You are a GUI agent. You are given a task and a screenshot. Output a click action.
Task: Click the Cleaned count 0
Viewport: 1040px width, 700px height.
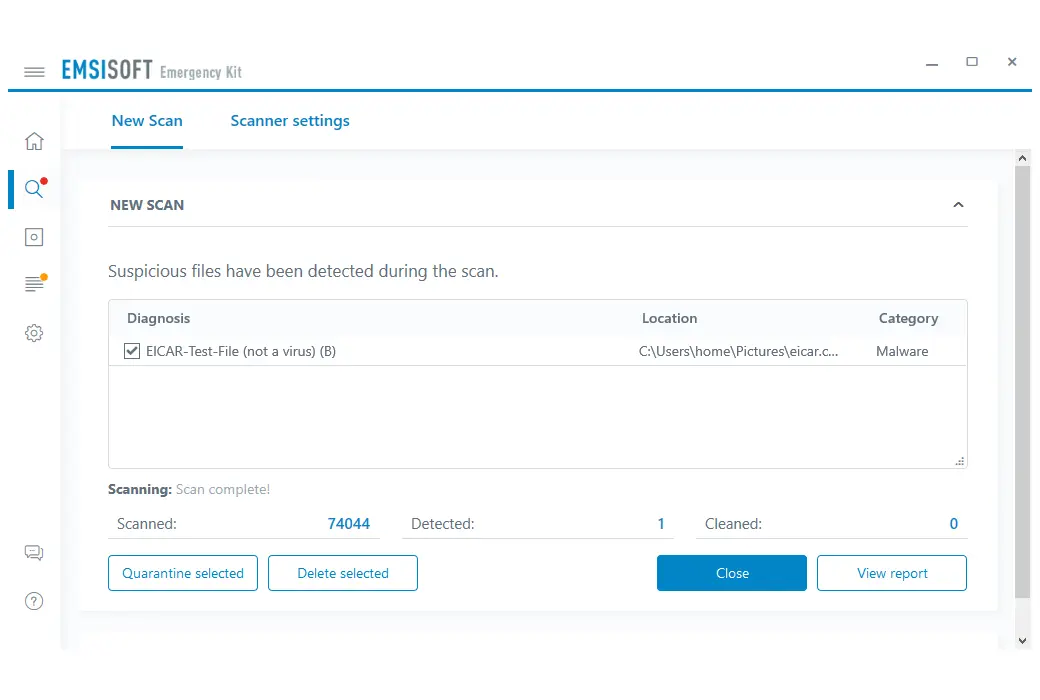tap(953, 524)
